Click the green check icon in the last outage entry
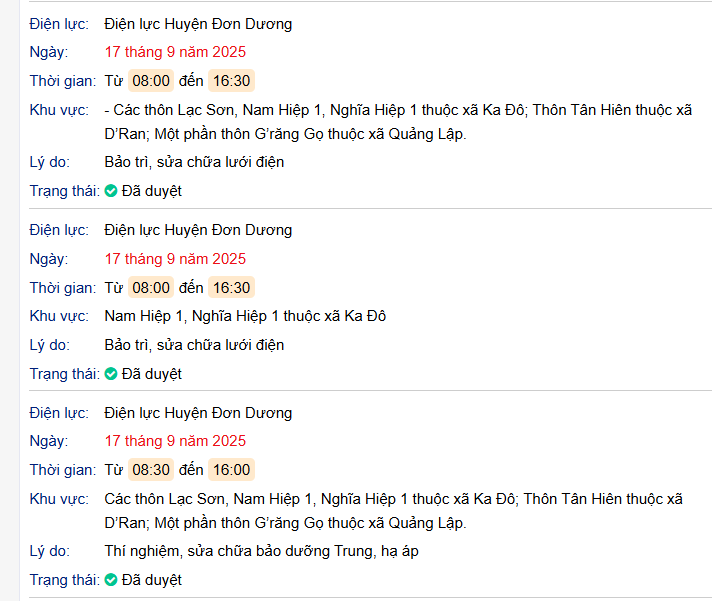The height and width of the screenshot is (601, 719). tap(111, 580)
